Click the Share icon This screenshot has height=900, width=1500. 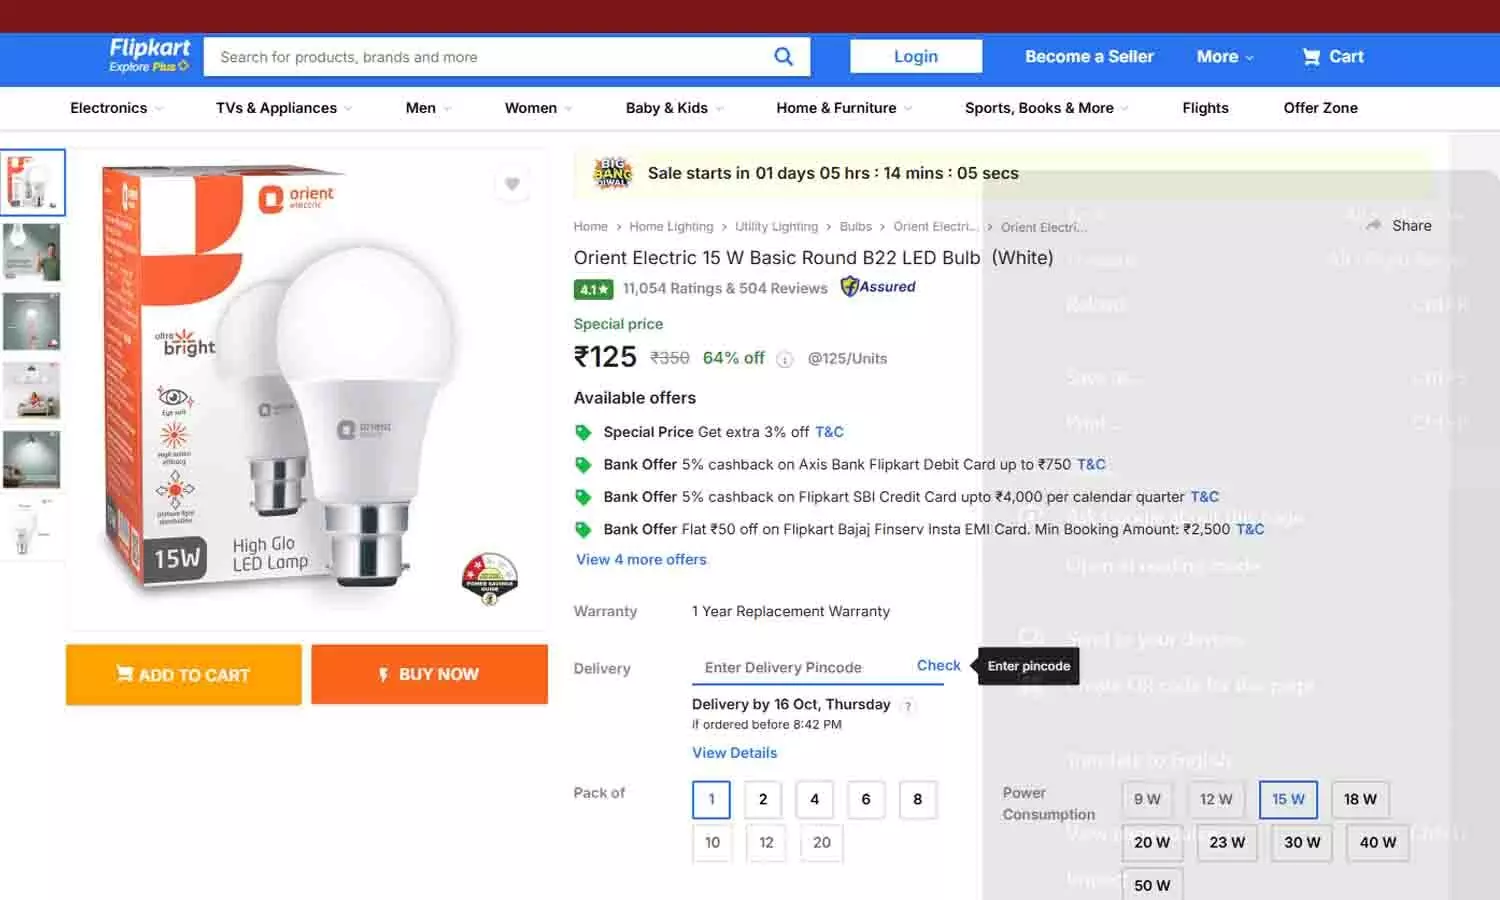tap(1372, 225)
